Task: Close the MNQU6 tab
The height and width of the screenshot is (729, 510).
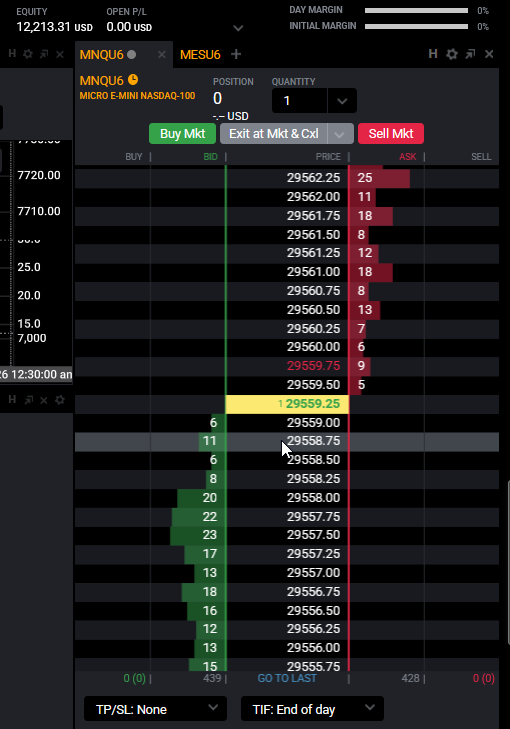Action: (x=162, y=55)
